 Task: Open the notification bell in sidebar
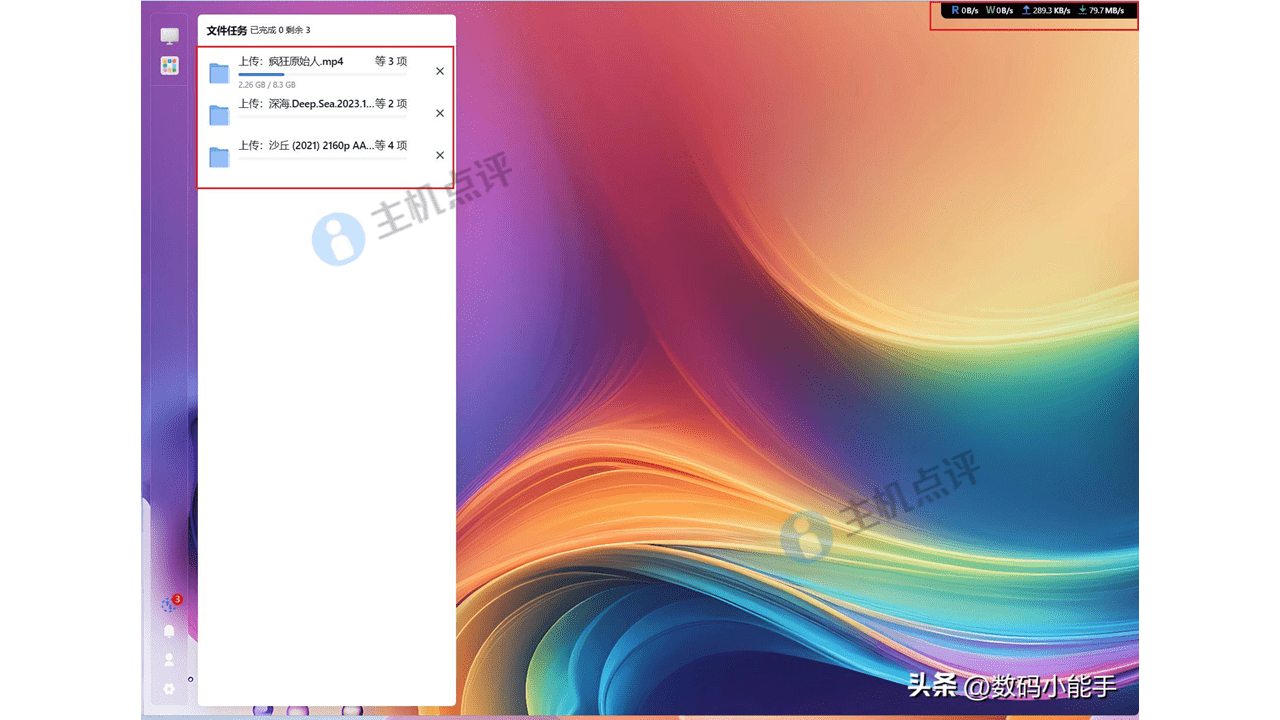pyautogui.click(x=169, y=632)
